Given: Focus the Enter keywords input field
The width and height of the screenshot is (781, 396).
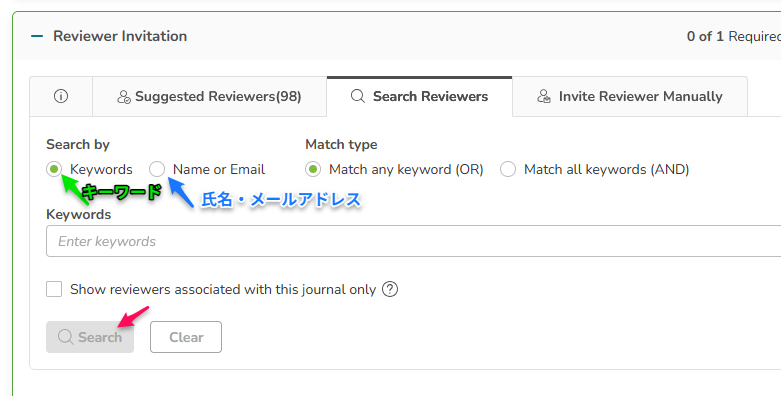Looking at the screenshot, I should [x=413, y=241].
